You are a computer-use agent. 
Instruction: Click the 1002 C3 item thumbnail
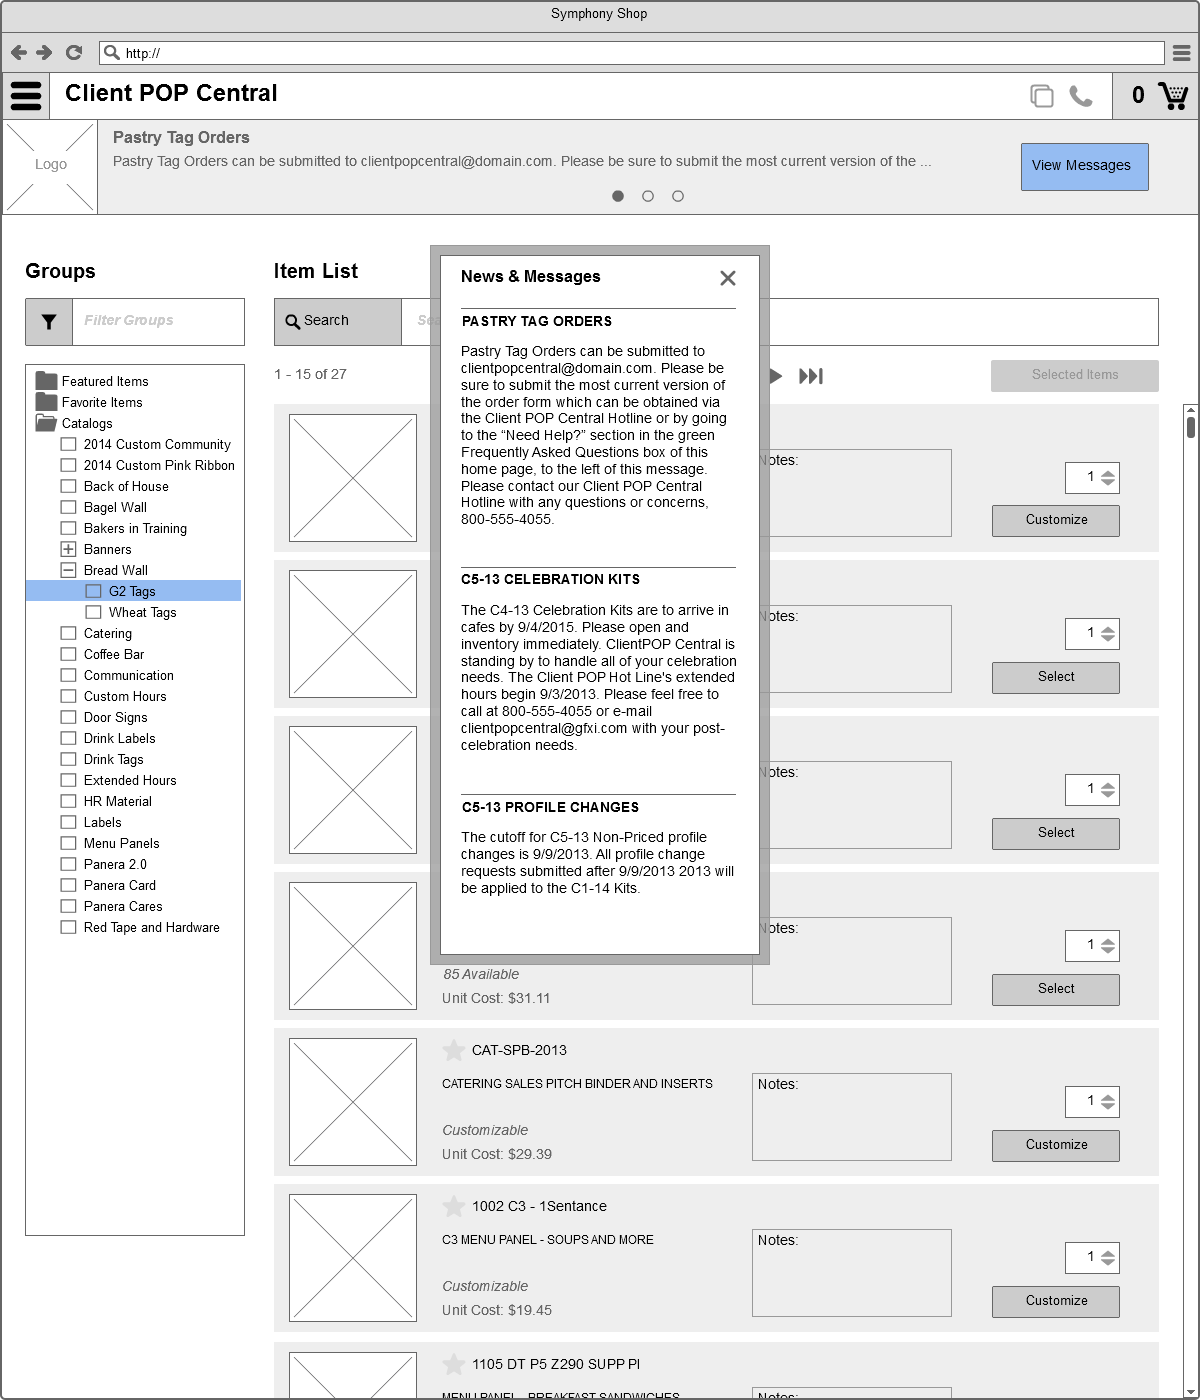point(353,1258)
